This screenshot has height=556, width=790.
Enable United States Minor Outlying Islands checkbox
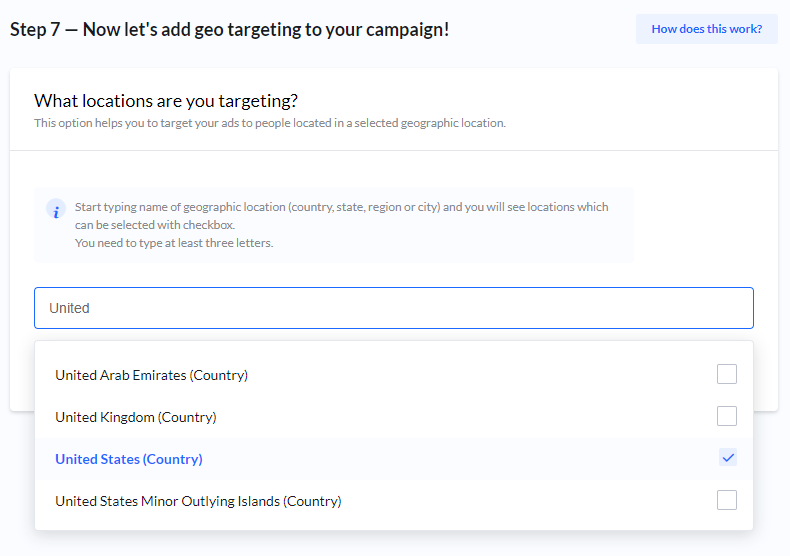click(727, 500)
